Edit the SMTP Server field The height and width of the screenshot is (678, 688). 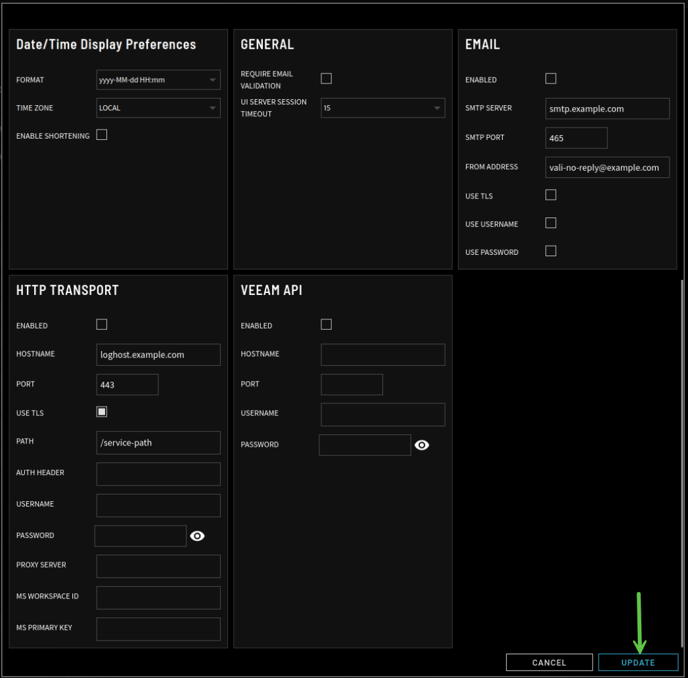click(x=607, y=108)
